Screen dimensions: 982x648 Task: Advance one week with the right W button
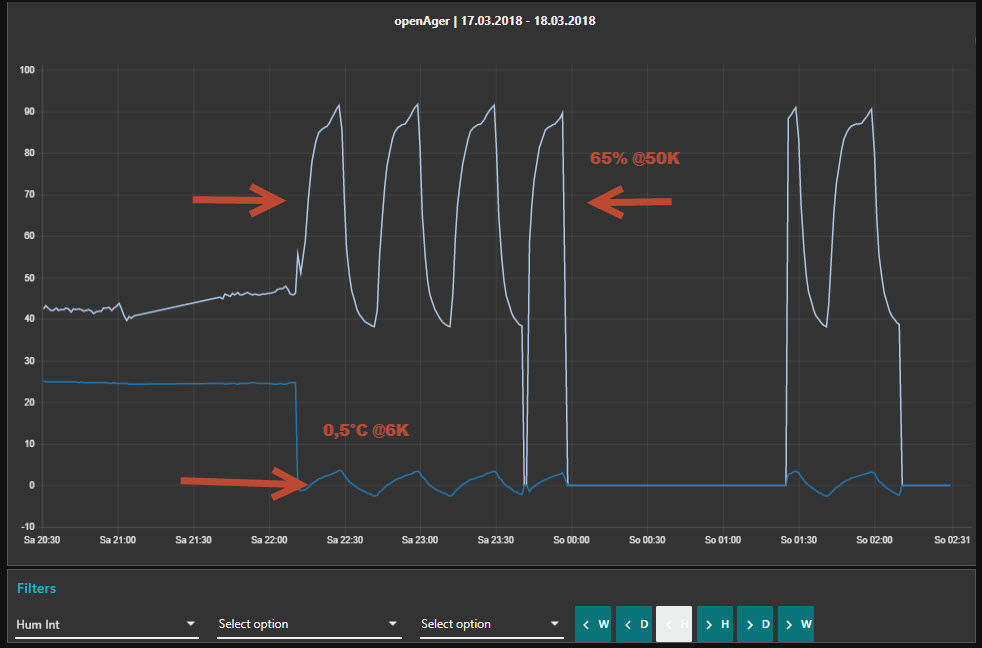click(796, 624)
